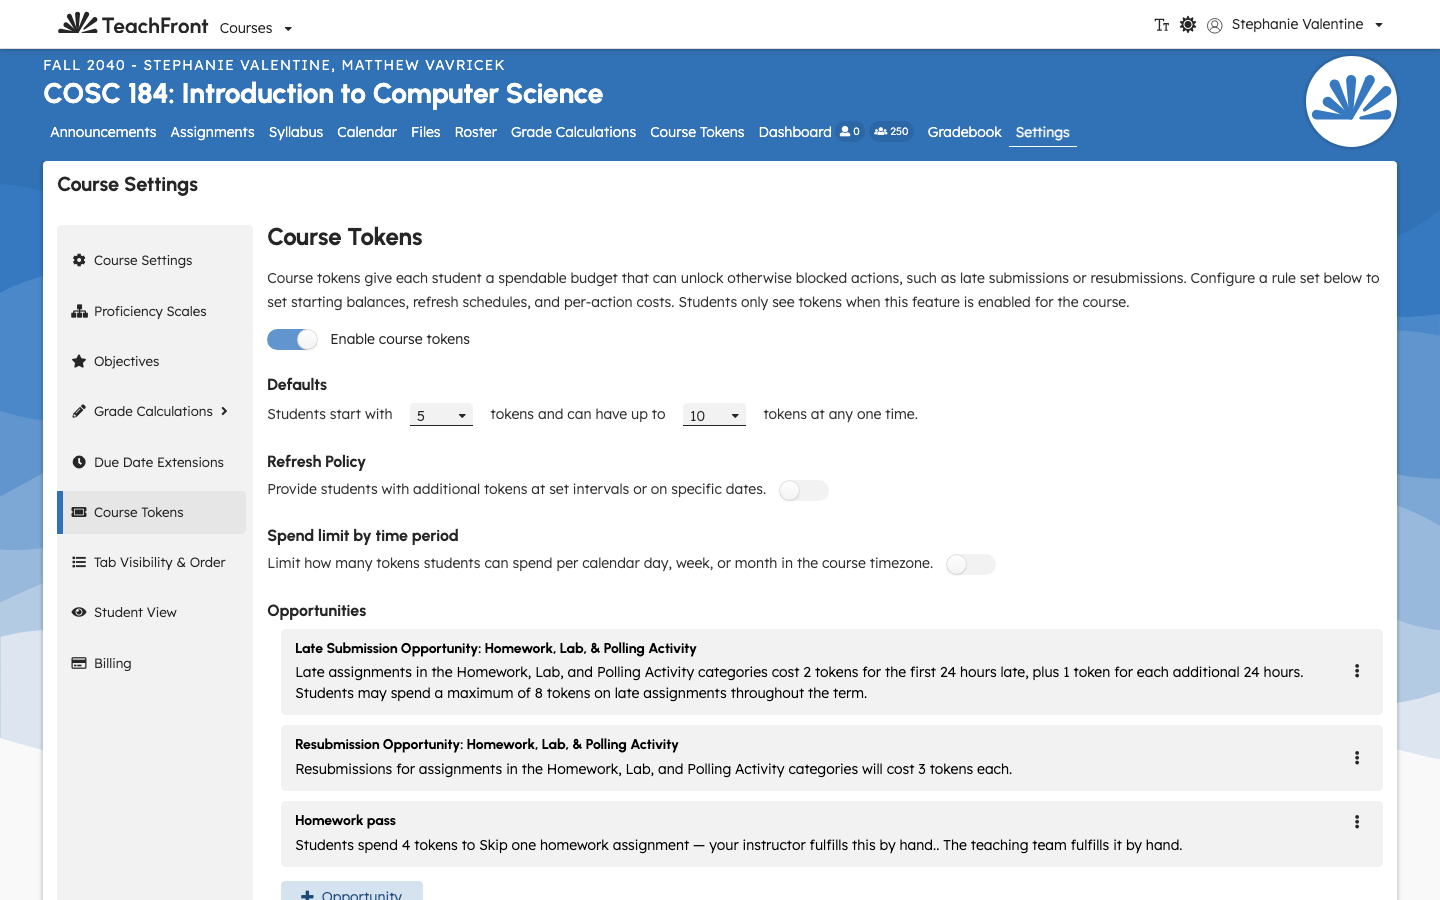Open the Announcements tab

click(103, 132)
